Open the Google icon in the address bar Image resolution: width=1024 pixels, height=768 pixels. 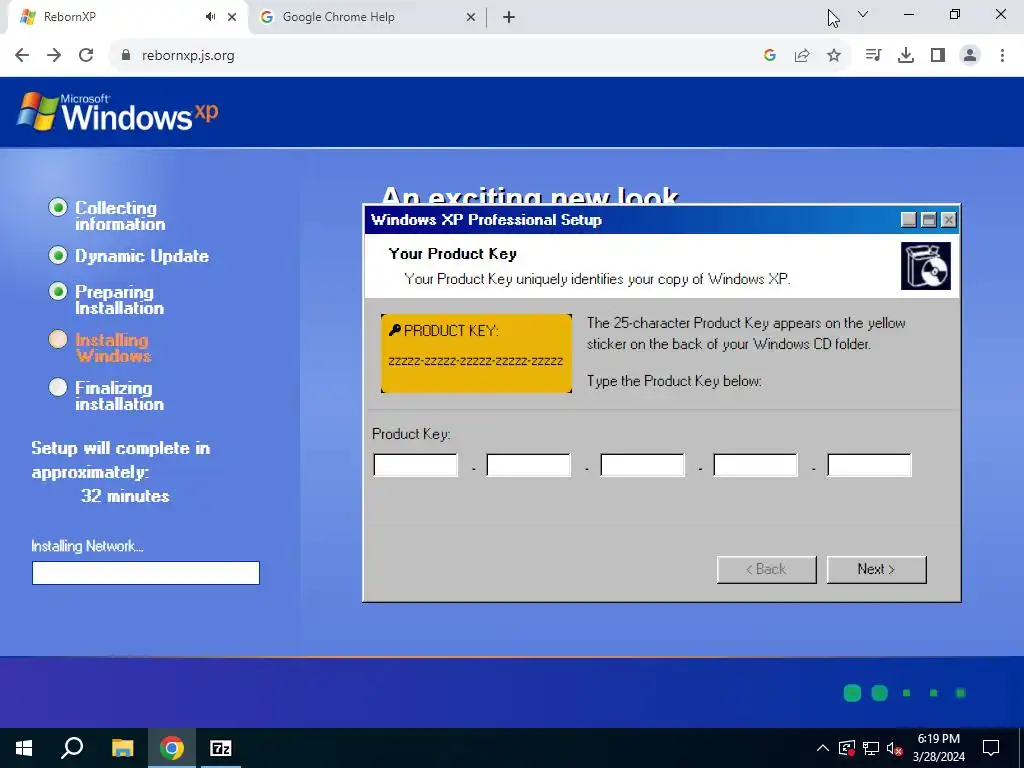[770, 56]
